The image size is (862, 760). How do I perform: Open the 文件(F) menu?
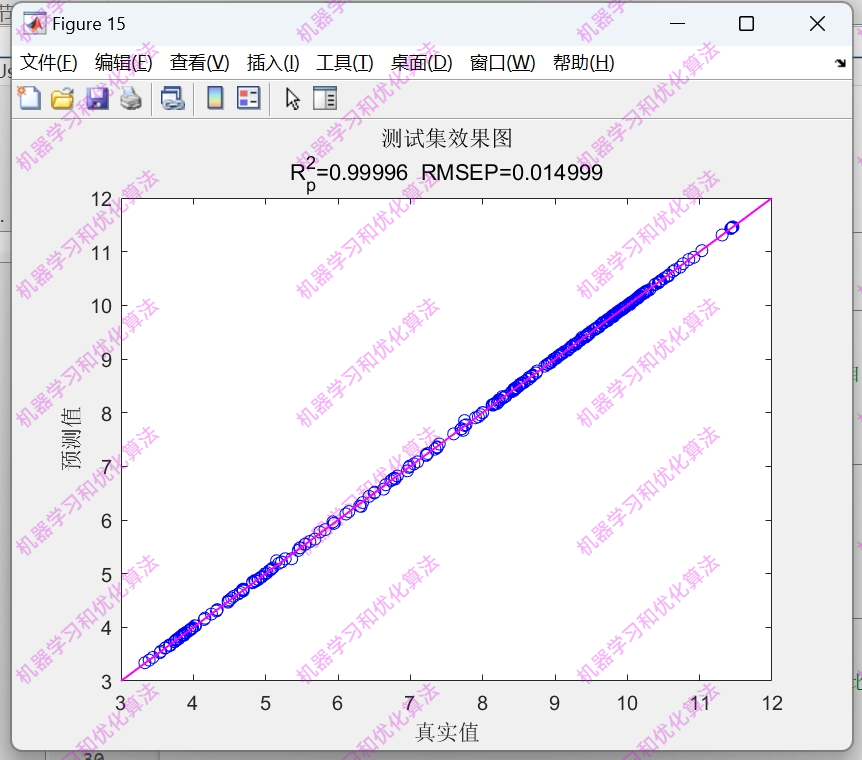(48, 63)
